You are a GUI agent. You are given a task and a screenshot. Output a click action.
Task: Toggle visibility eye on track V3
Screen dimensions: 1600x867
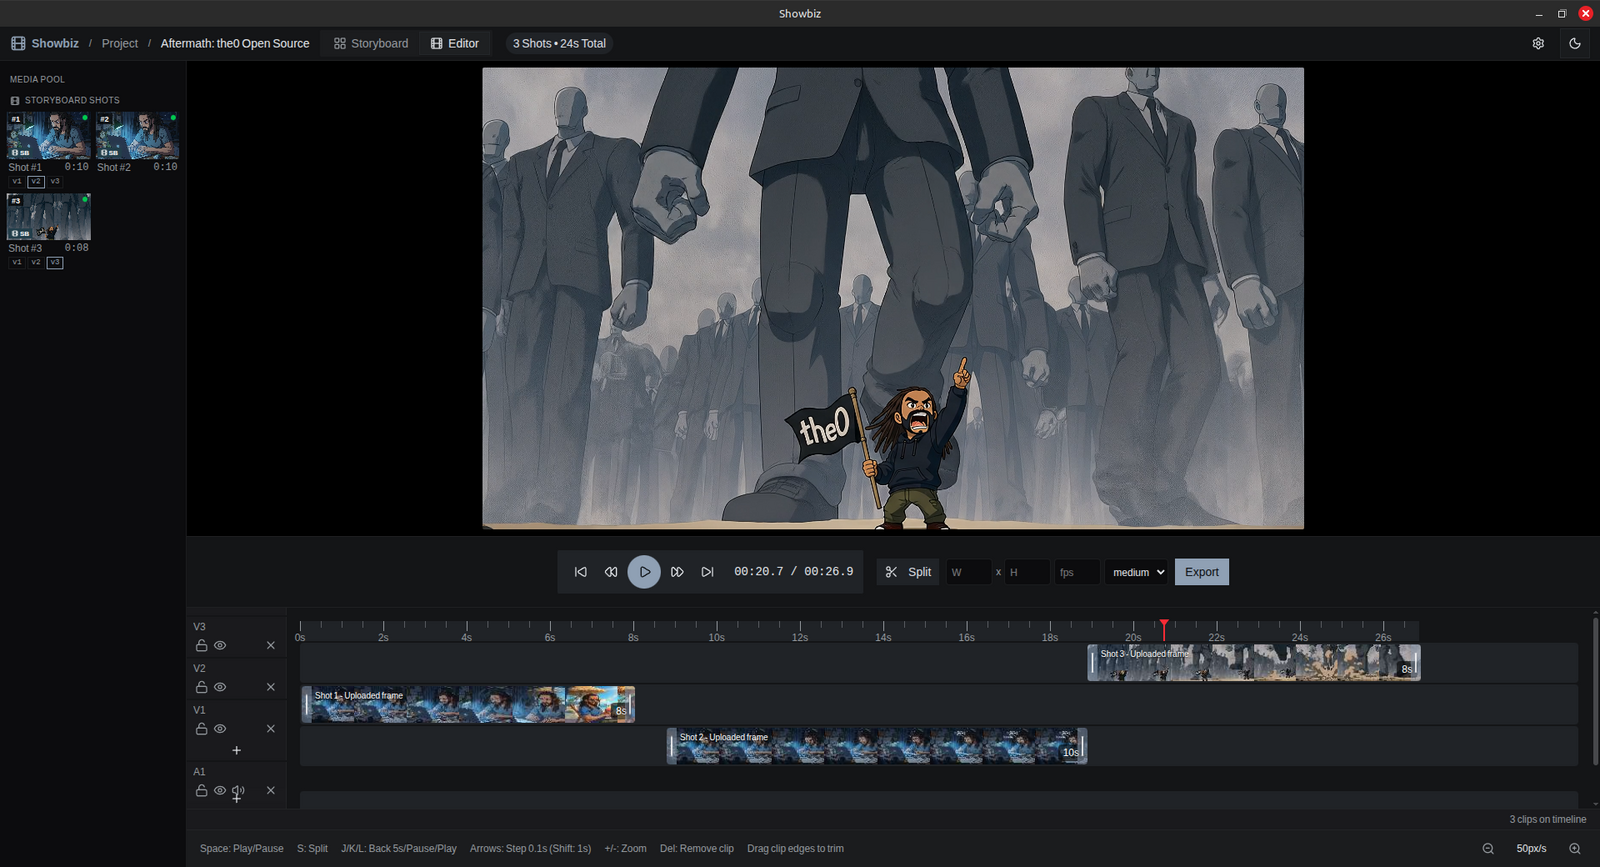tap(220, 645)
